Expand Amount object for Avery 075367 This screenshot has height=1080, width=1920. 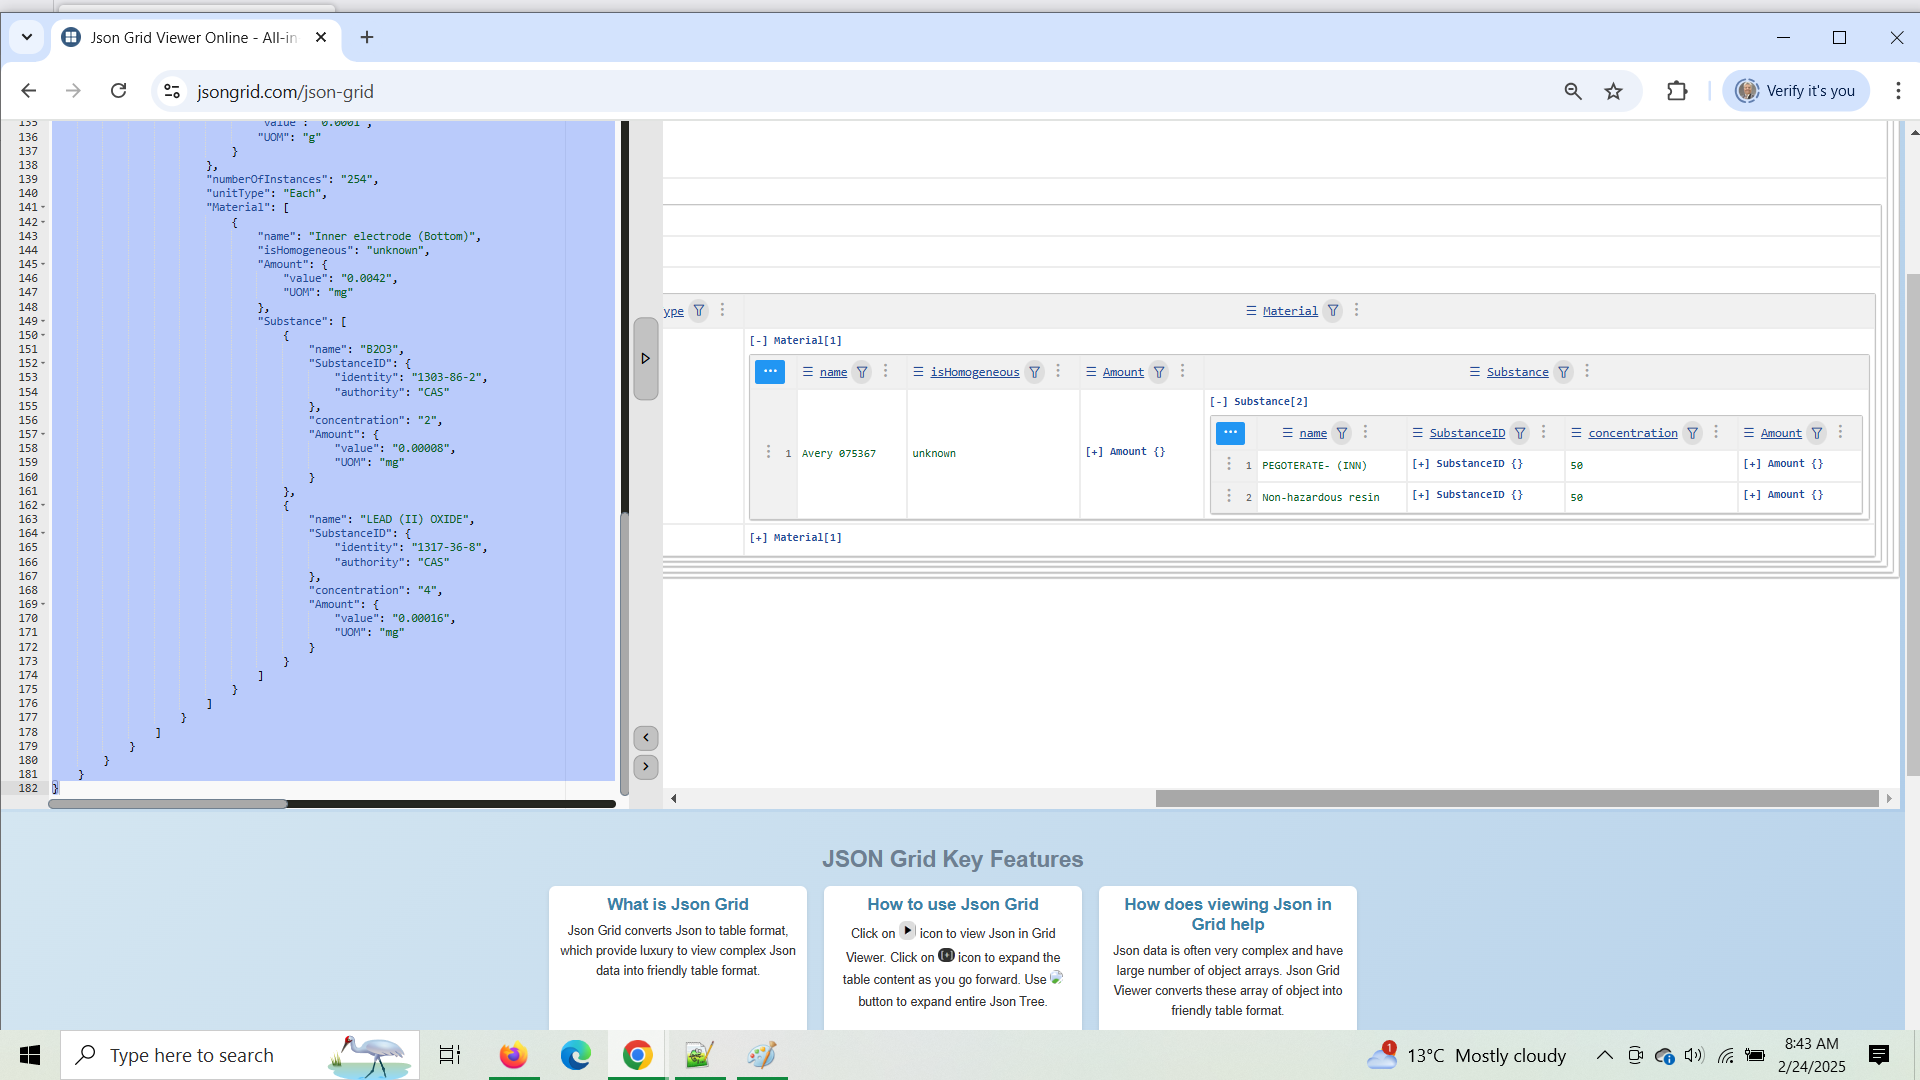(1094, 452)
